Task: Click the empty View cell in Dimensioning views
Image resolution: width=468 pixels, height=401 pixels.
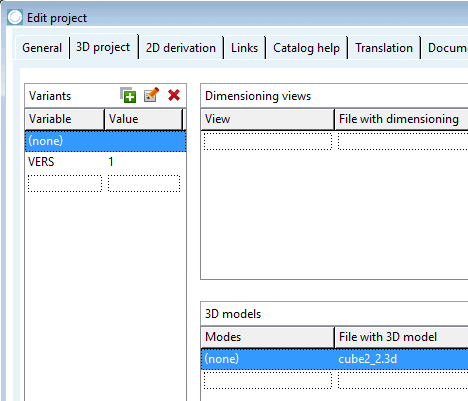Action: 268,141
